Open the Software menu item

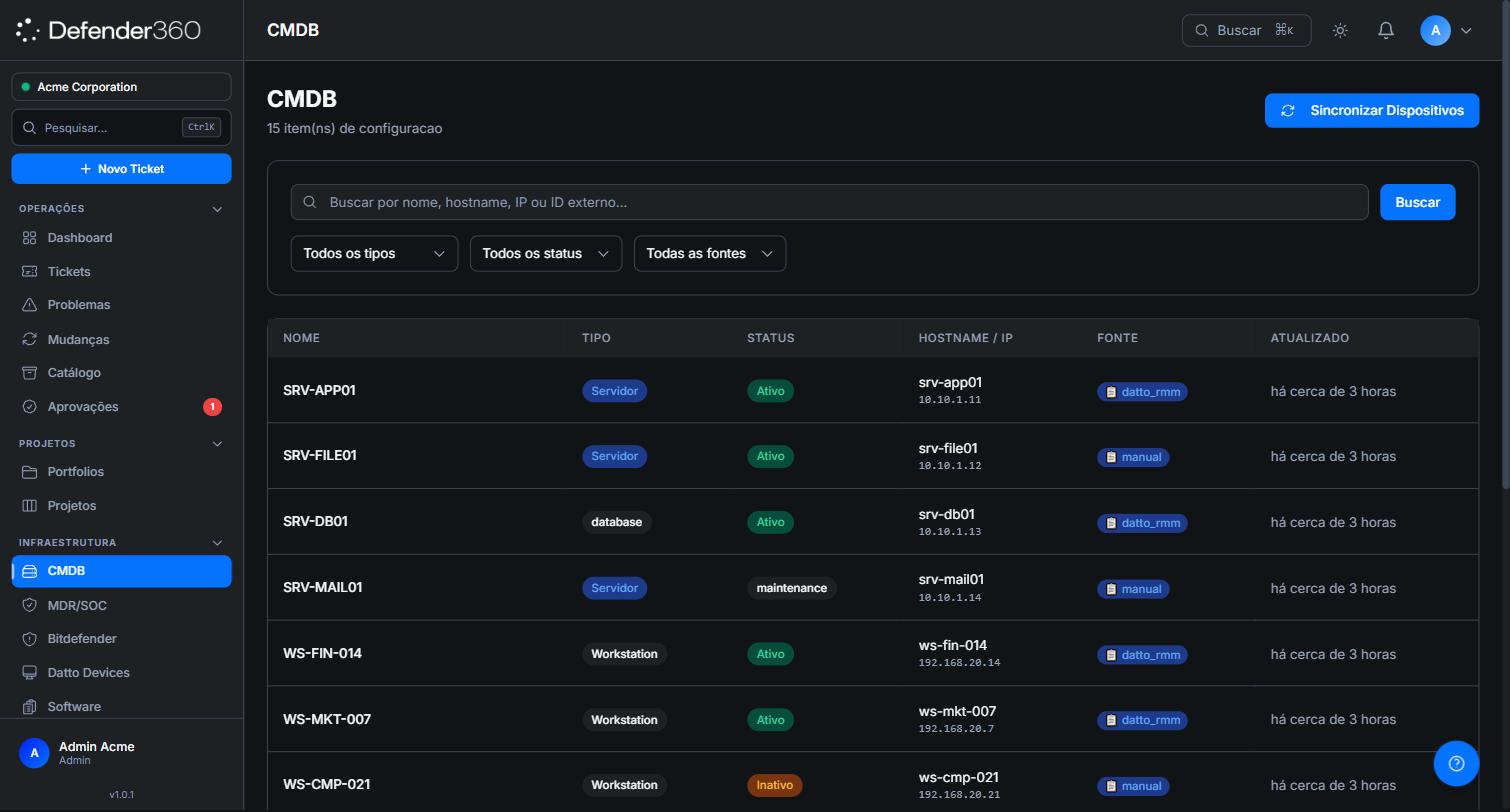point(121,707)
